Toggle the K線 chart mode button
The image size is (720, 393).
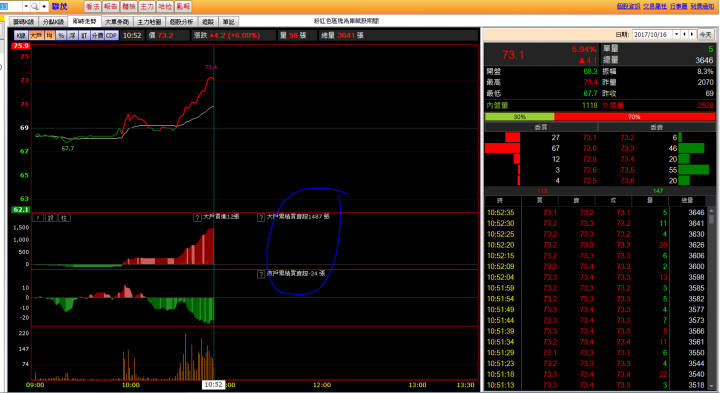(x=21, y=35)
